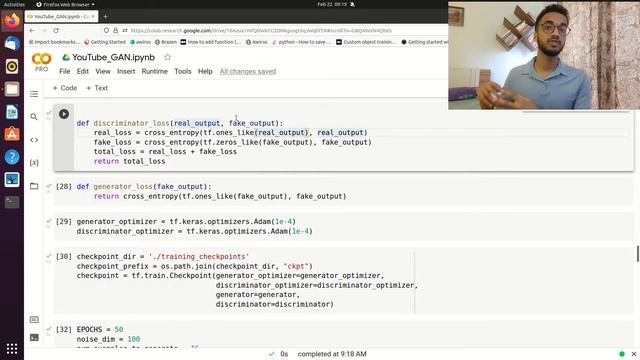
Task: Open the File menu
Action: (x=64, y=71)
